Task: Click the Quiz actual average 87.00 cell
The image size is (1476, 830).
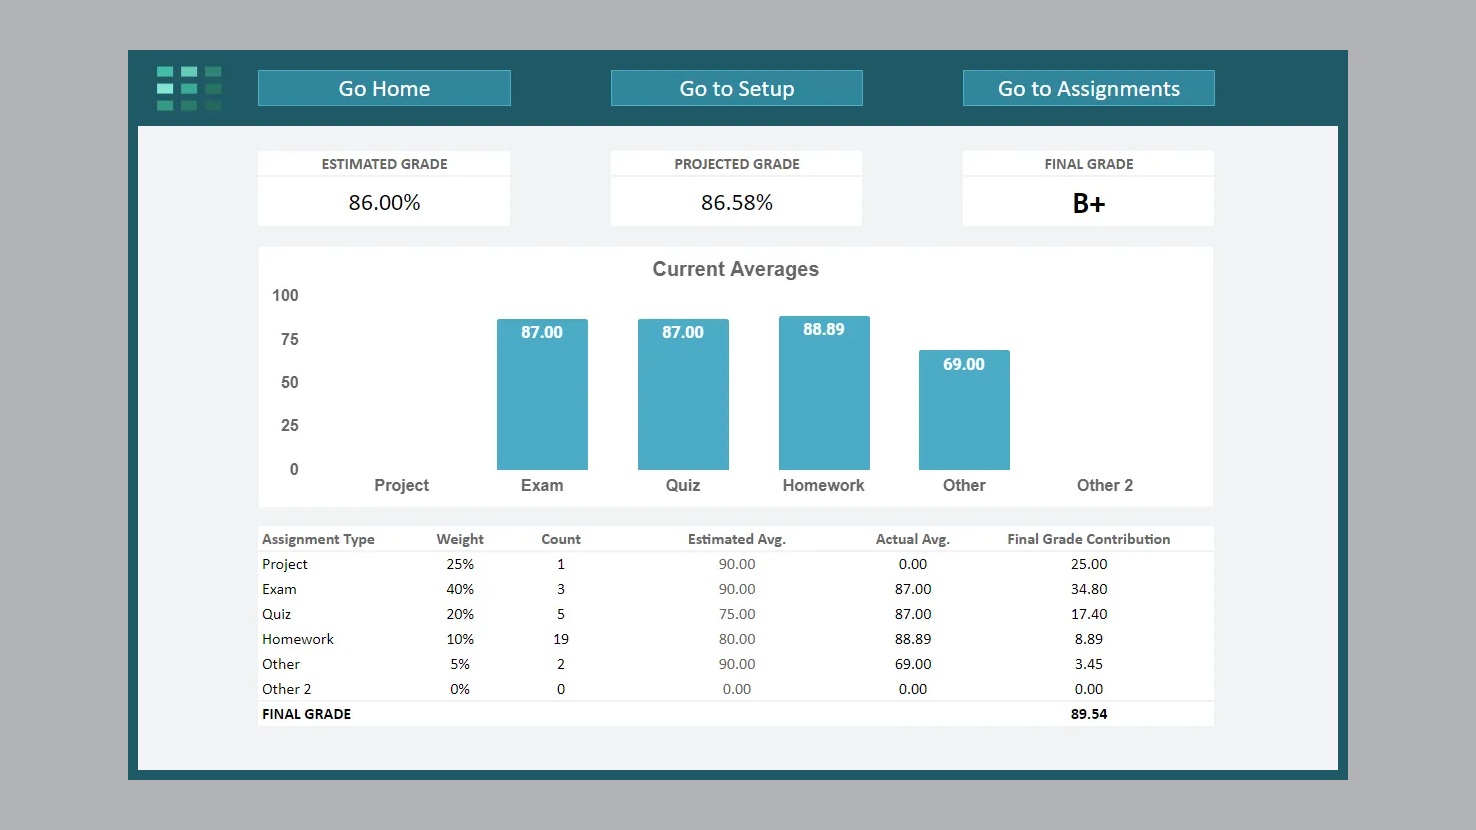Action: click(912, 614)
